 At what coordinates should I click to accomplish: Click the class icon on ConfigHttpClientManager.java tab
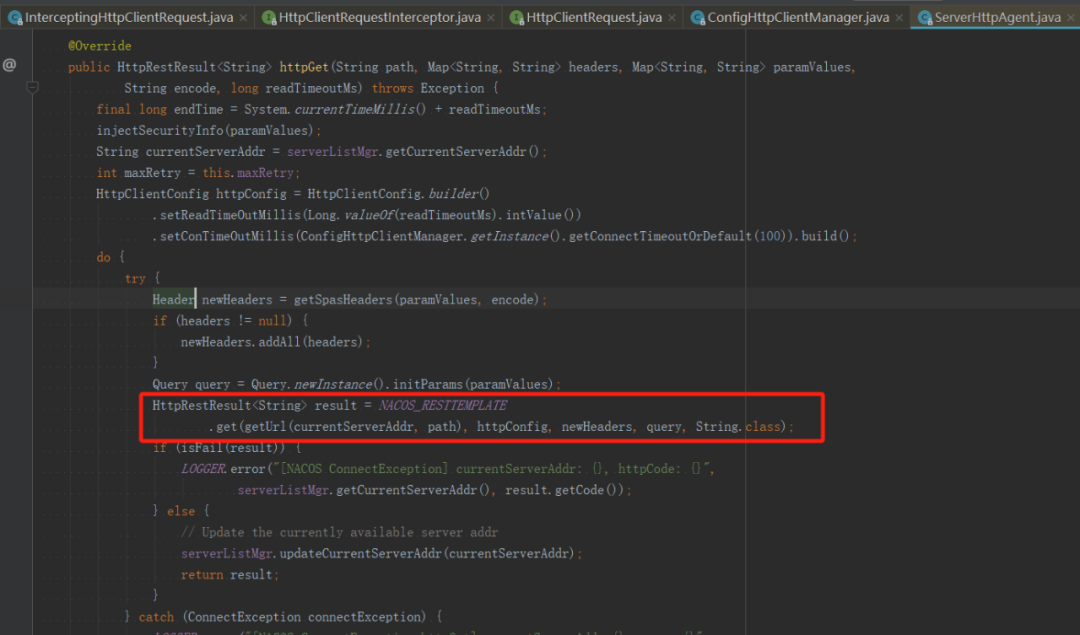click(x=698, y=18)
